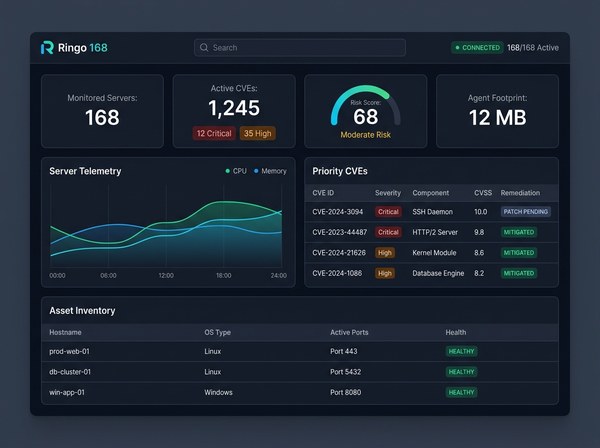This screenshot has height=448, width=600.
Task: Click the 06:00 chart axis label
Action: [108, 275]
